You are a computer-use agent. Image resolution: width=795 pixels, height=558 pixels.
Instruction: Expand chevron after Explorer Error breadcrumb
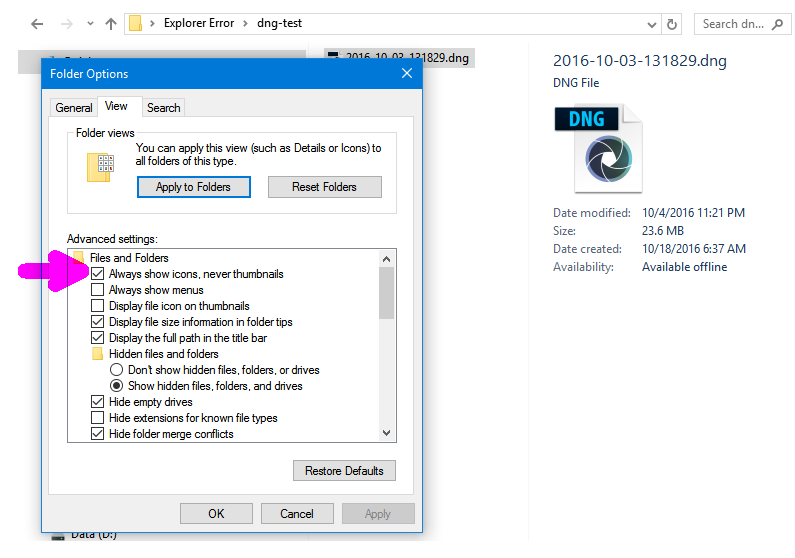coord(245,23)
